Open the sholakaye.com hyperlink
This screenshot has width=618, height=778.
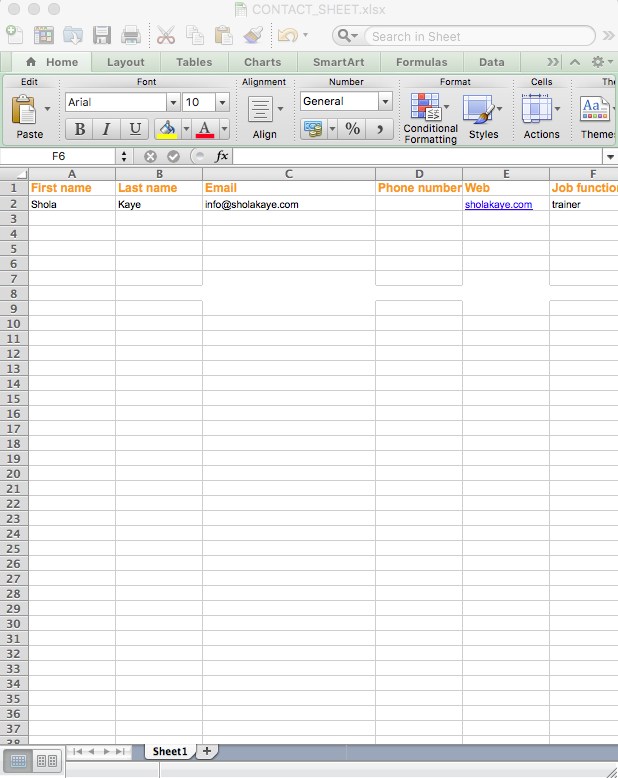[x=498, y=204]
